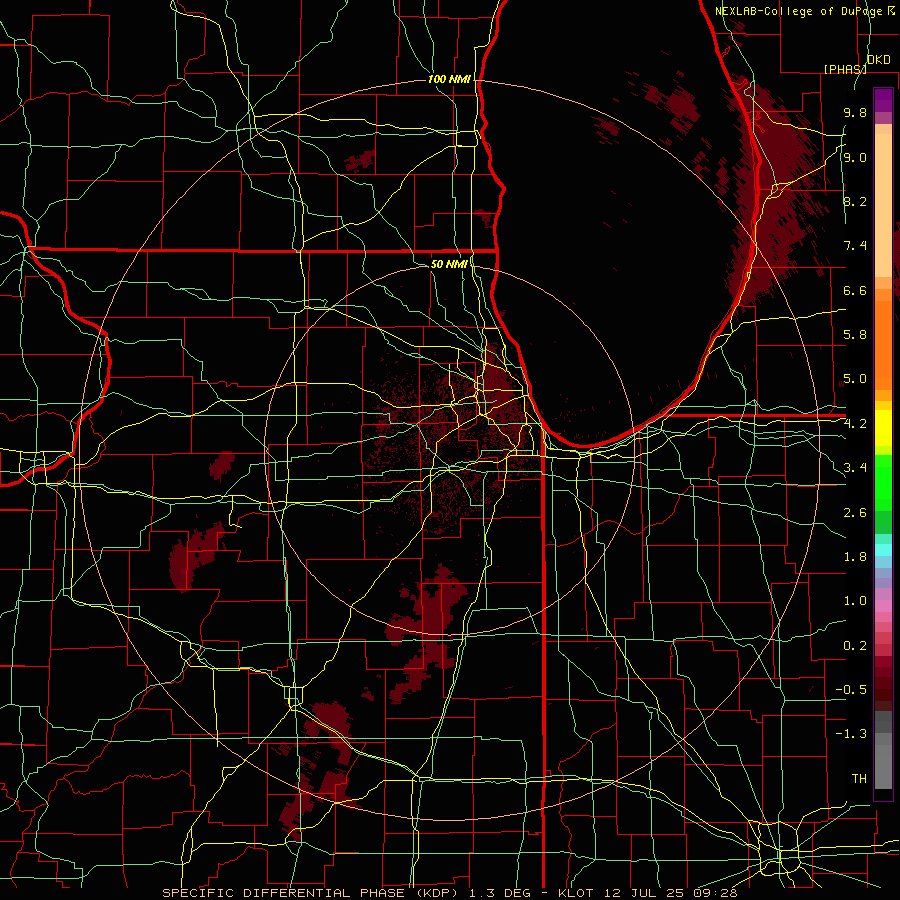Click the 'KLOT 12 JUL 25 09:28' timestamp
Image resolution: width=900 pixels, height=900 pixels.
(647, 893)
